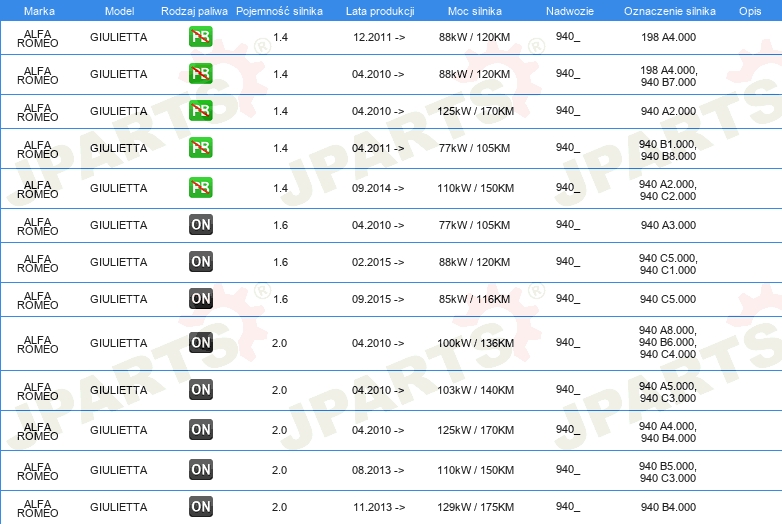Viewport: 782px width, 524px height.
Task: Click the 100kW / 136KM power cell
Action: 475,343
